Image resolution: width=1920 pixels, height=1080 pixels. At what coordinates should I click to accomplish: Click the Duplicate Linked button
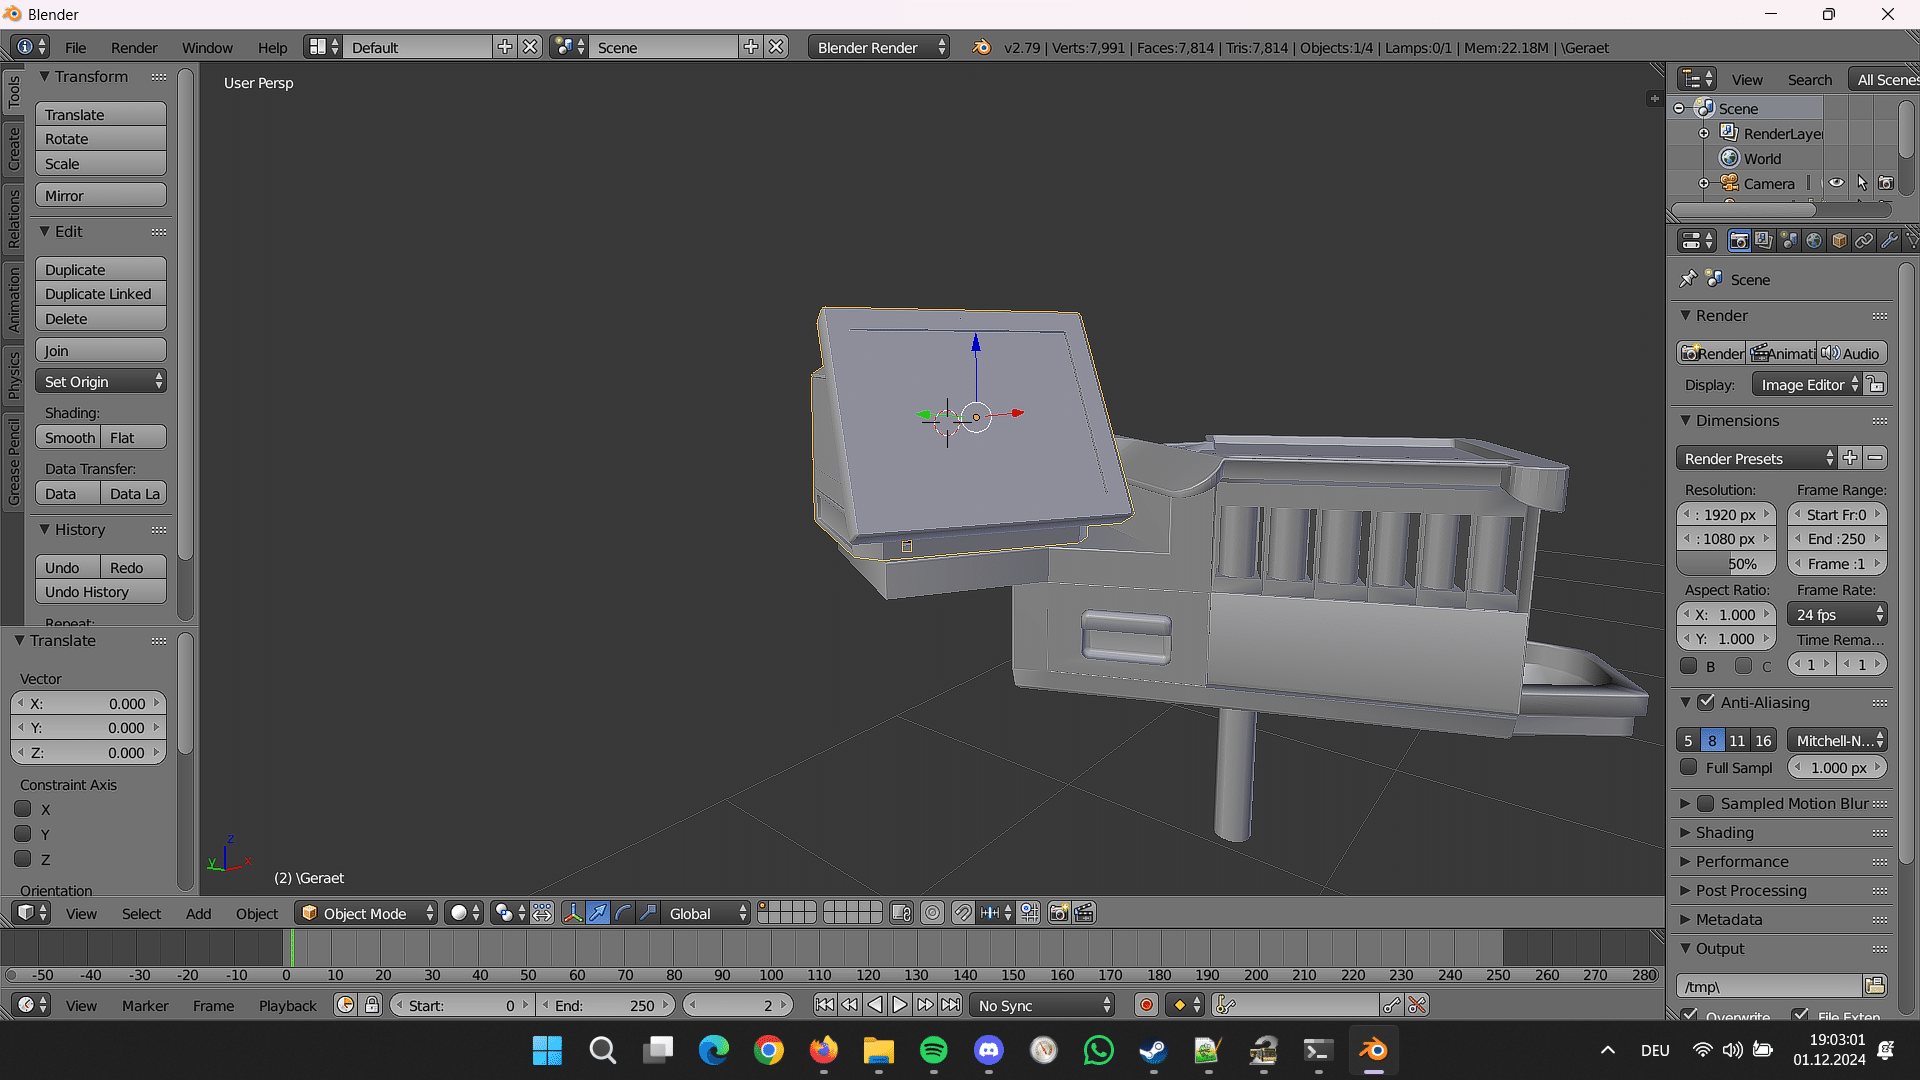100,294
